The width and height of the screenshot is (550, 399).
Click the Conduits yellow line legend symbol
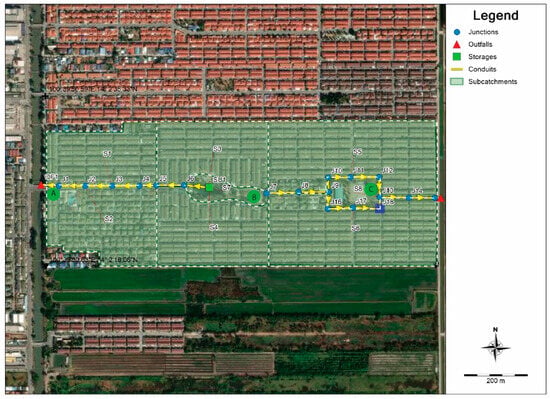pyautogui.click(x=457, y=69)
